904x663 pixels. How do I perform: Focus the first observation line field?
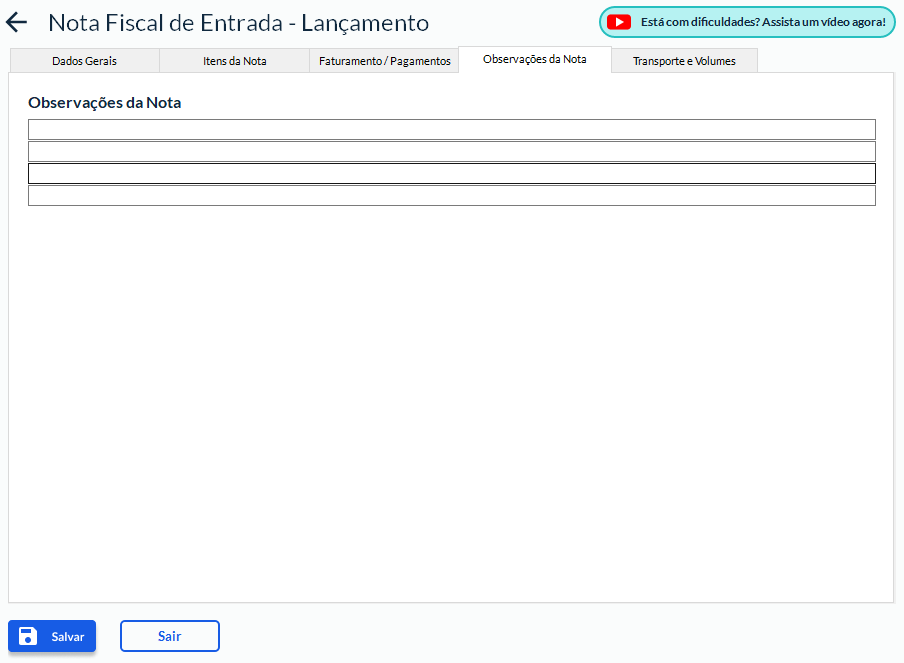point(451,129)
